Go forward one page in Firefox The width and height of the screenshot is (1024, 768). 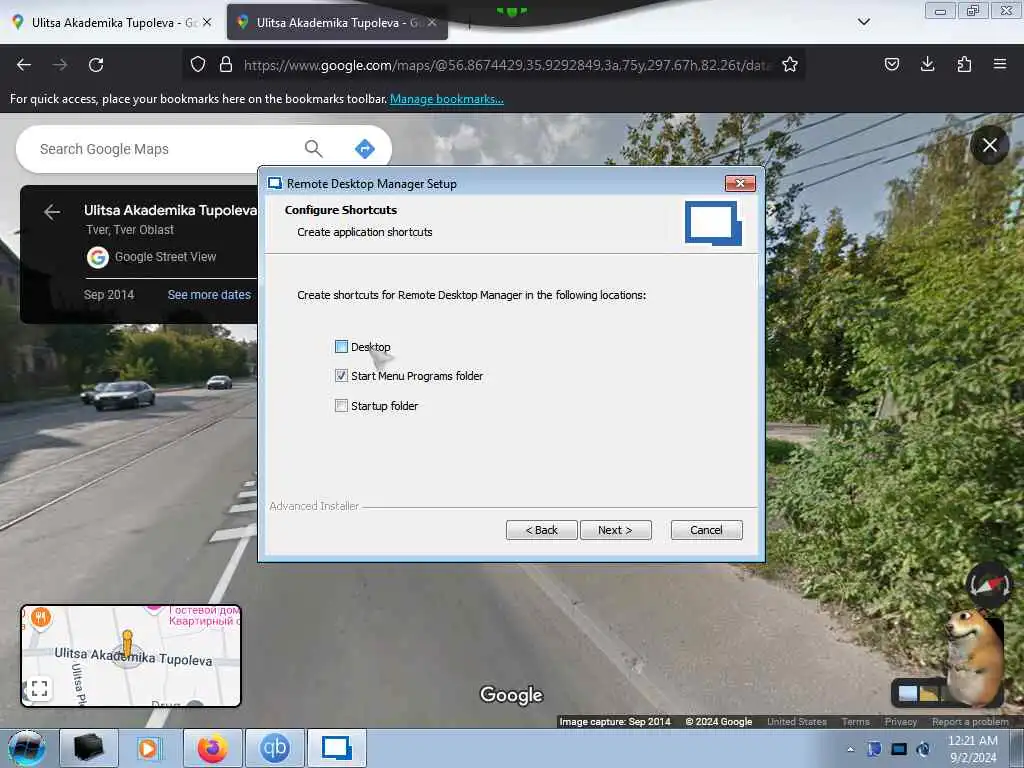point(60,65)
